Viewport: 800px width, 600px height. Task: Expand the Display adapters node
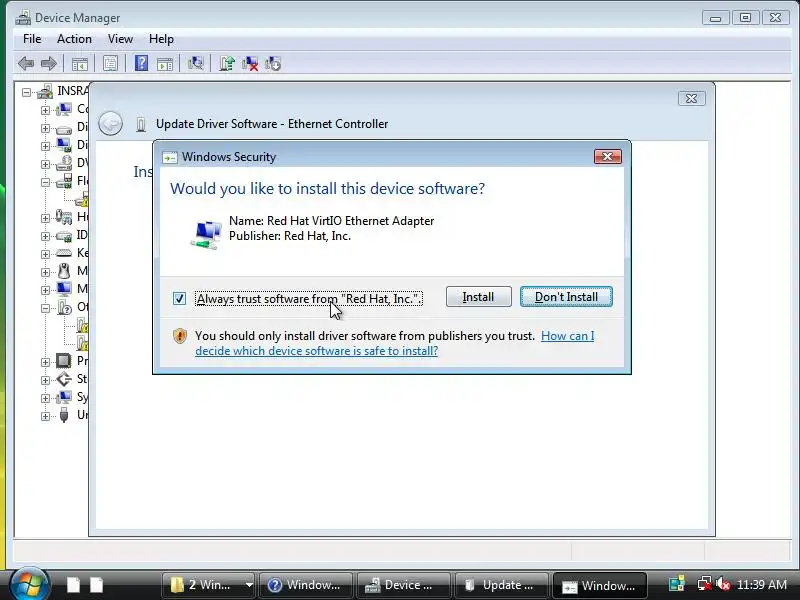45,146
